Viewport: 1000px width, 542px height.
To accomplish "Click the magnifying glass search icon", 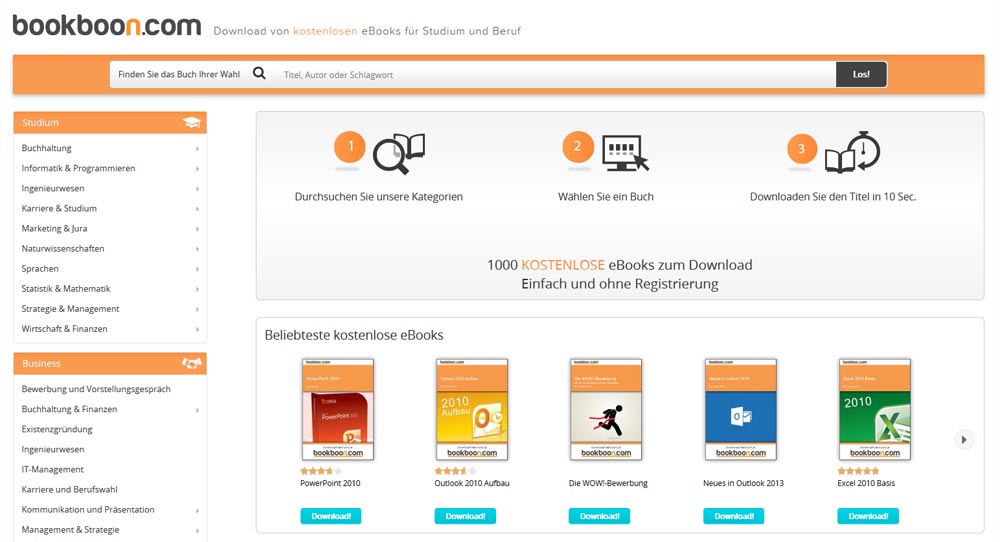I will 259,74.
